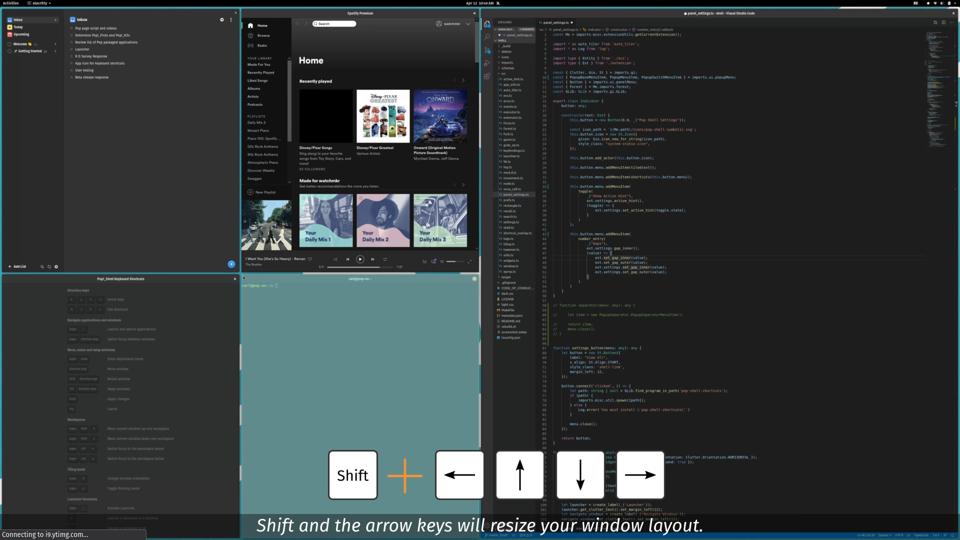Select the panel_settings.ts editor tab
The image size is (960, 540).
(557, 23)
